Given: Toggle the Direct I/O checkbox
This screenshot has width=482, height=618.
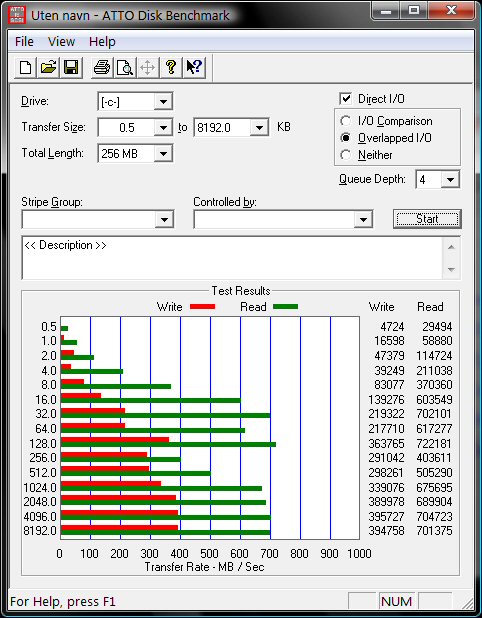Looking at the screenshot, I should point(346,99).
